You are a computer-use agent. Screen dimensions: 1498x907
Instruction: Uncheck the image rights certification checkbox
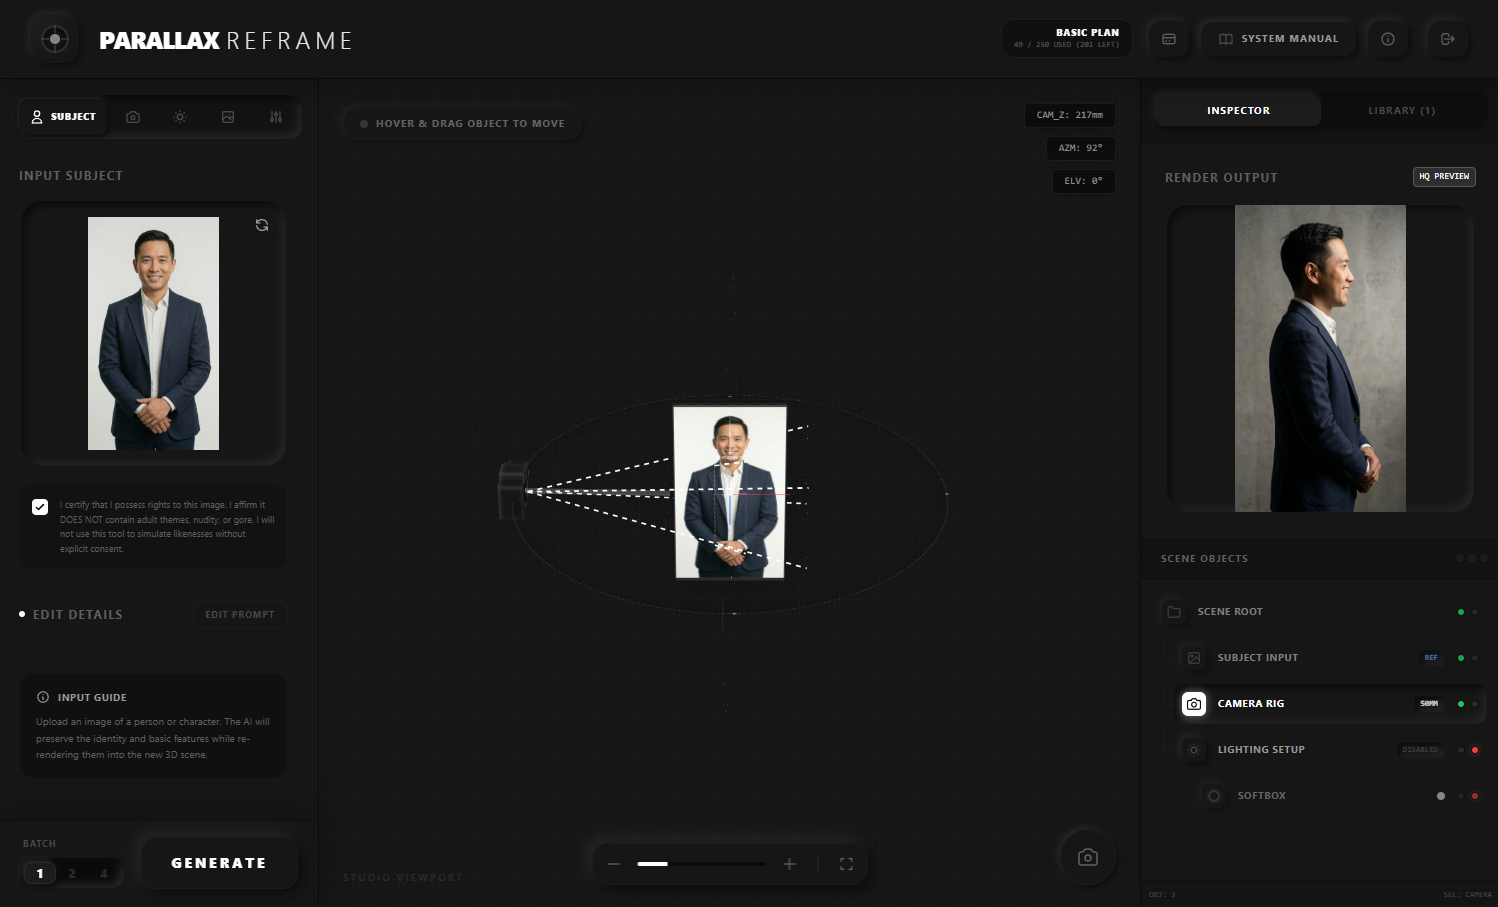[40, 507]
